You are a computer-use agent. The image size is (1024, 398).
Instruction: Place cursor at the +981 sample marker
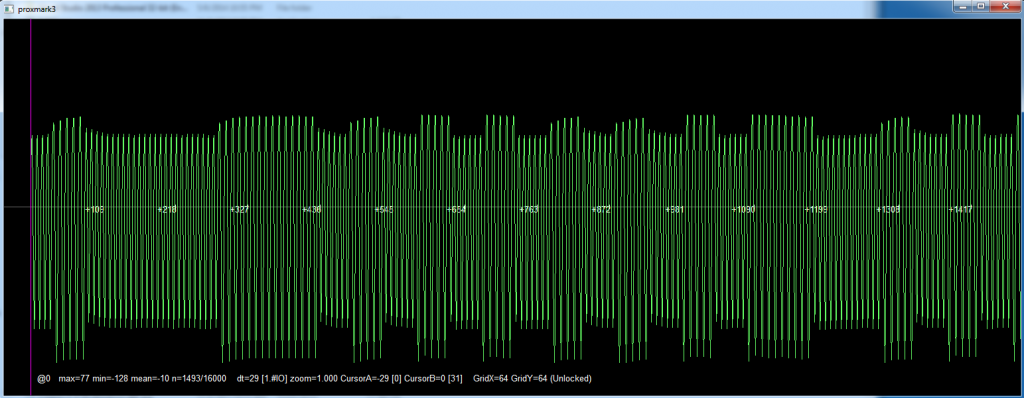point(675,210)
